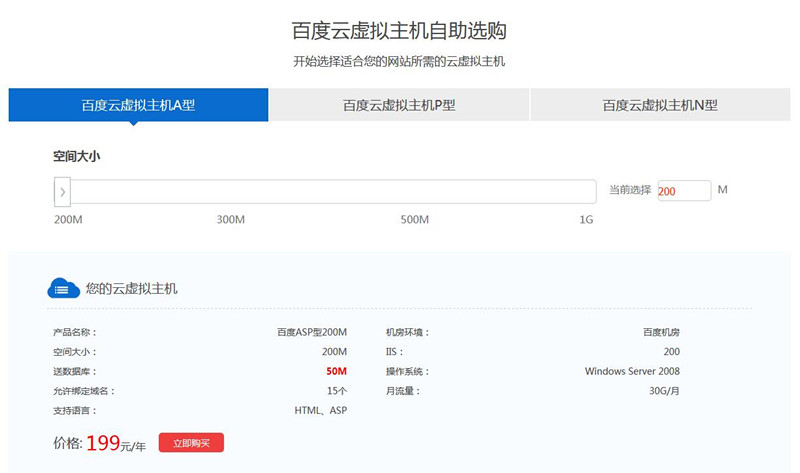Select the 百度云虚拟主机A型 tab
Image resolution: width=800 pixels, height=473 pixels.
[138, 105]
